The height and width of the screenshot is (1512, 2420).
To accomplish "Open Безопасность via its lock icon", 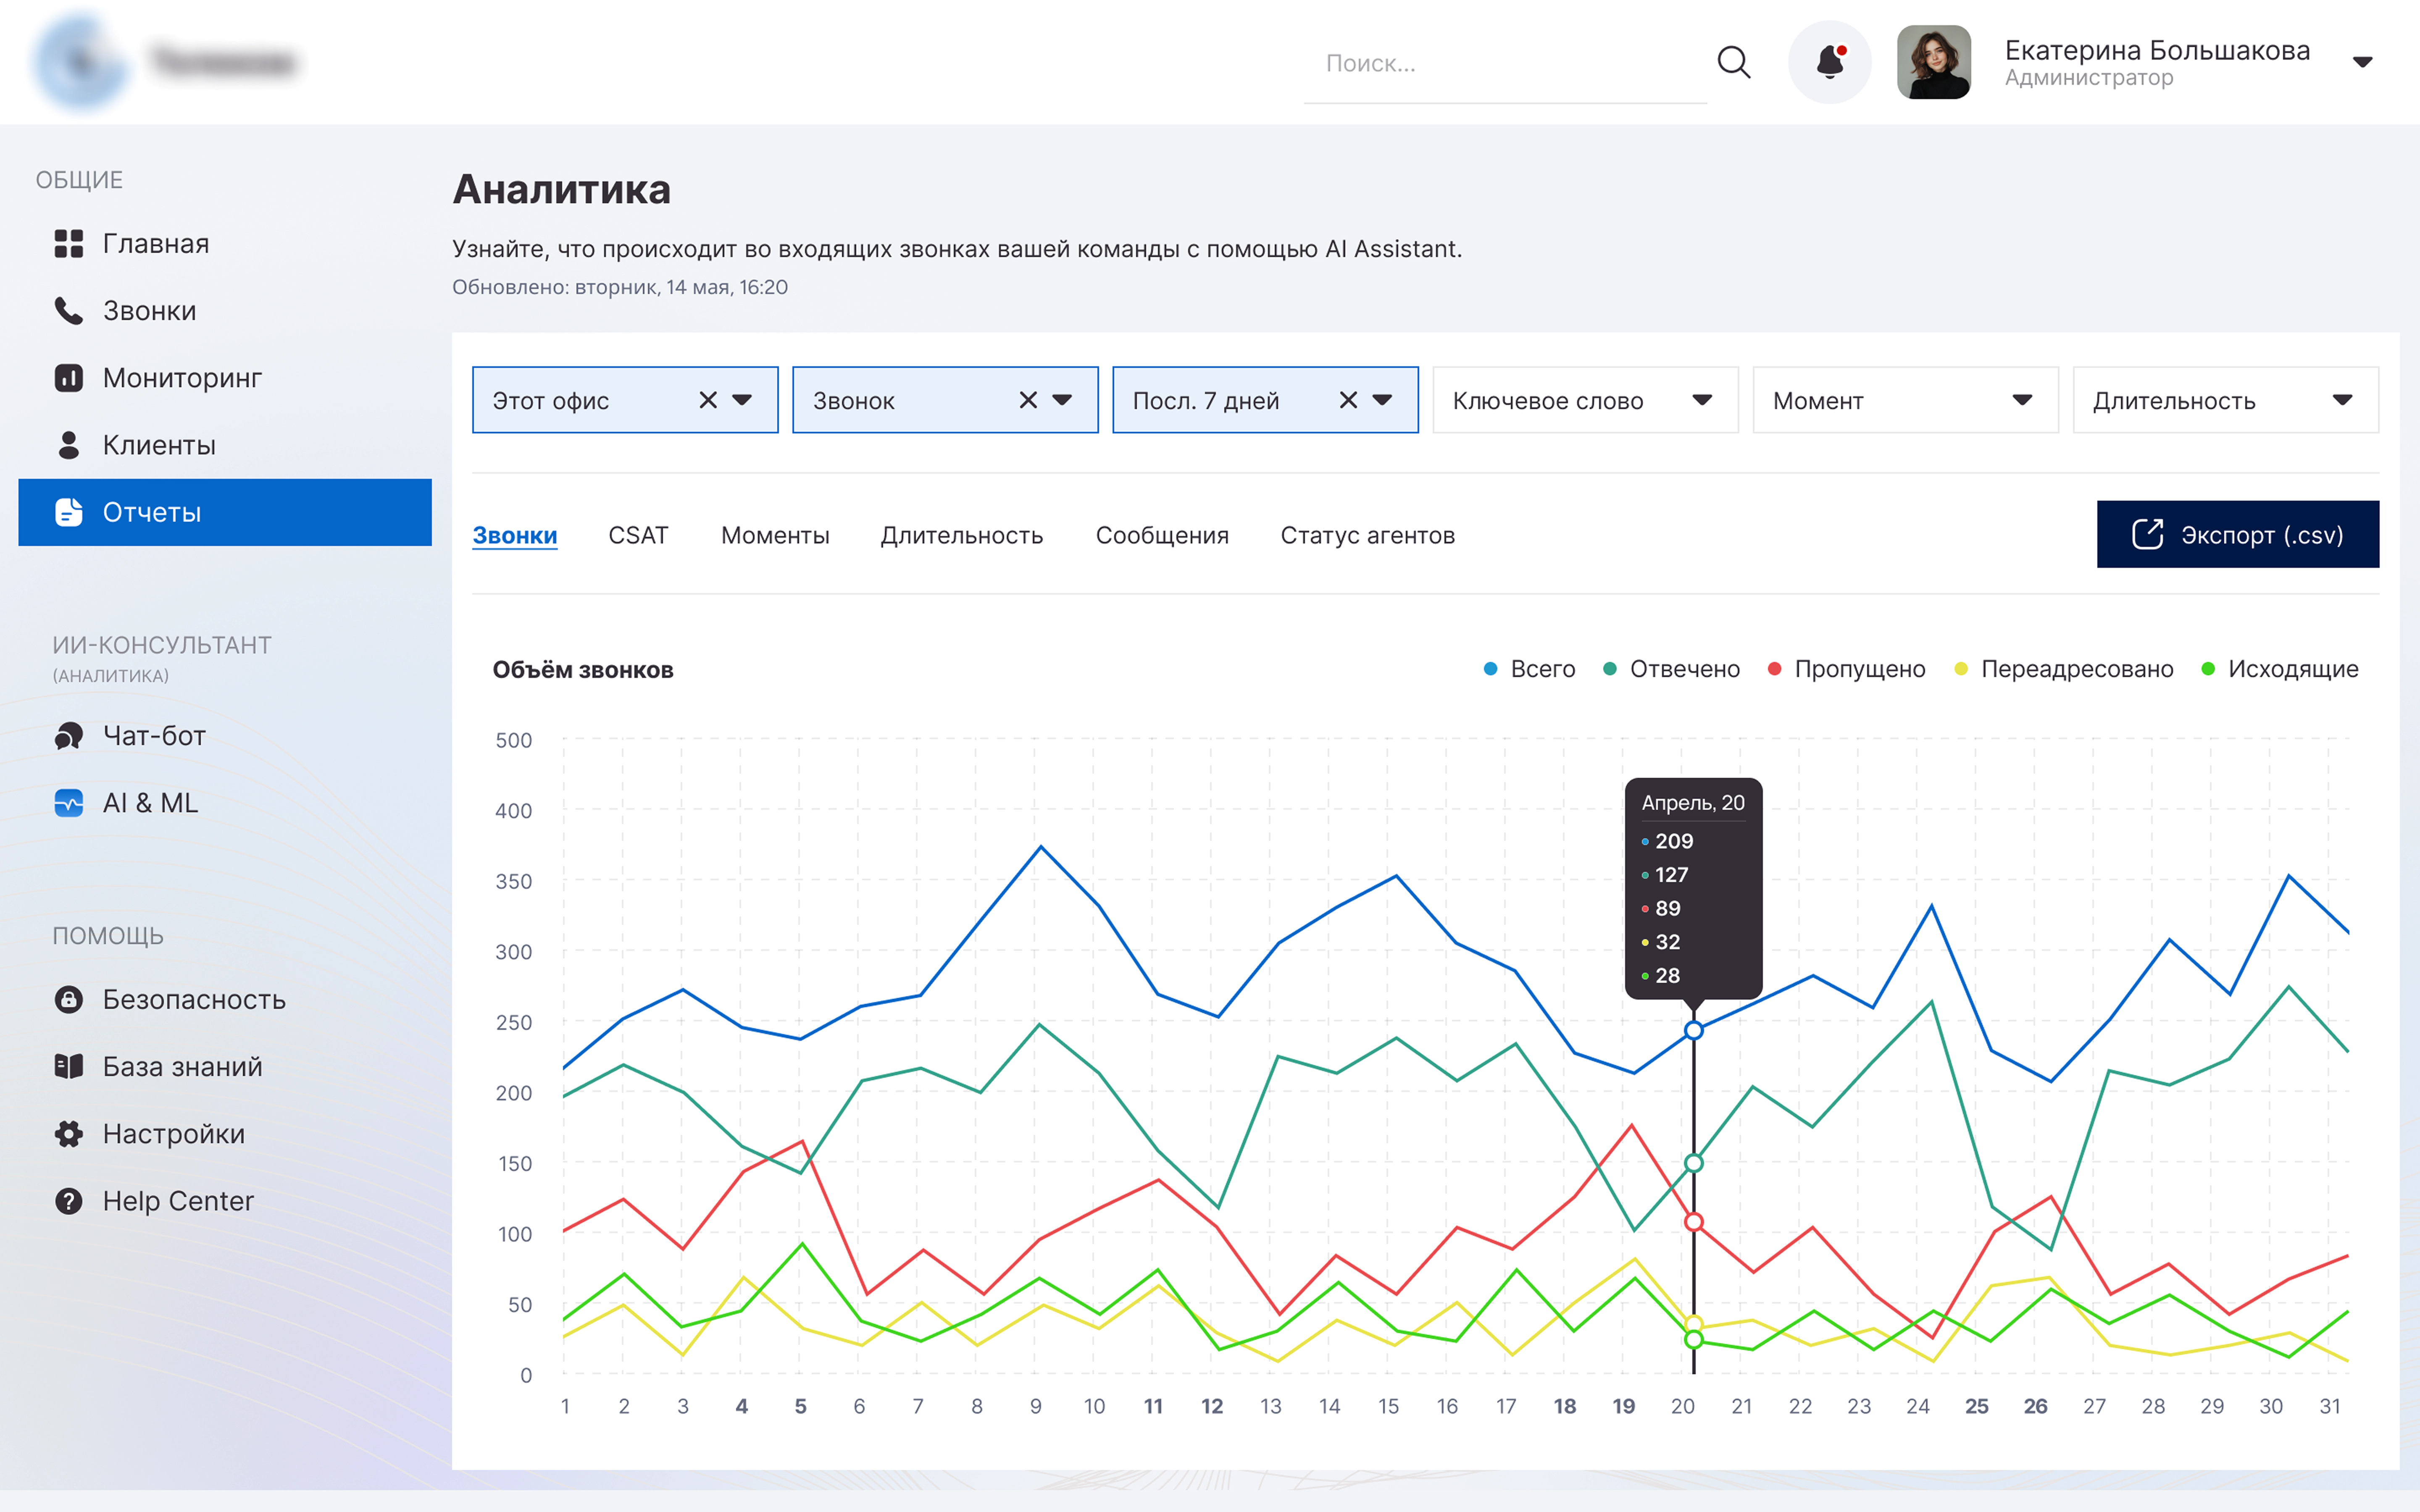I will (x=68, y=999).
